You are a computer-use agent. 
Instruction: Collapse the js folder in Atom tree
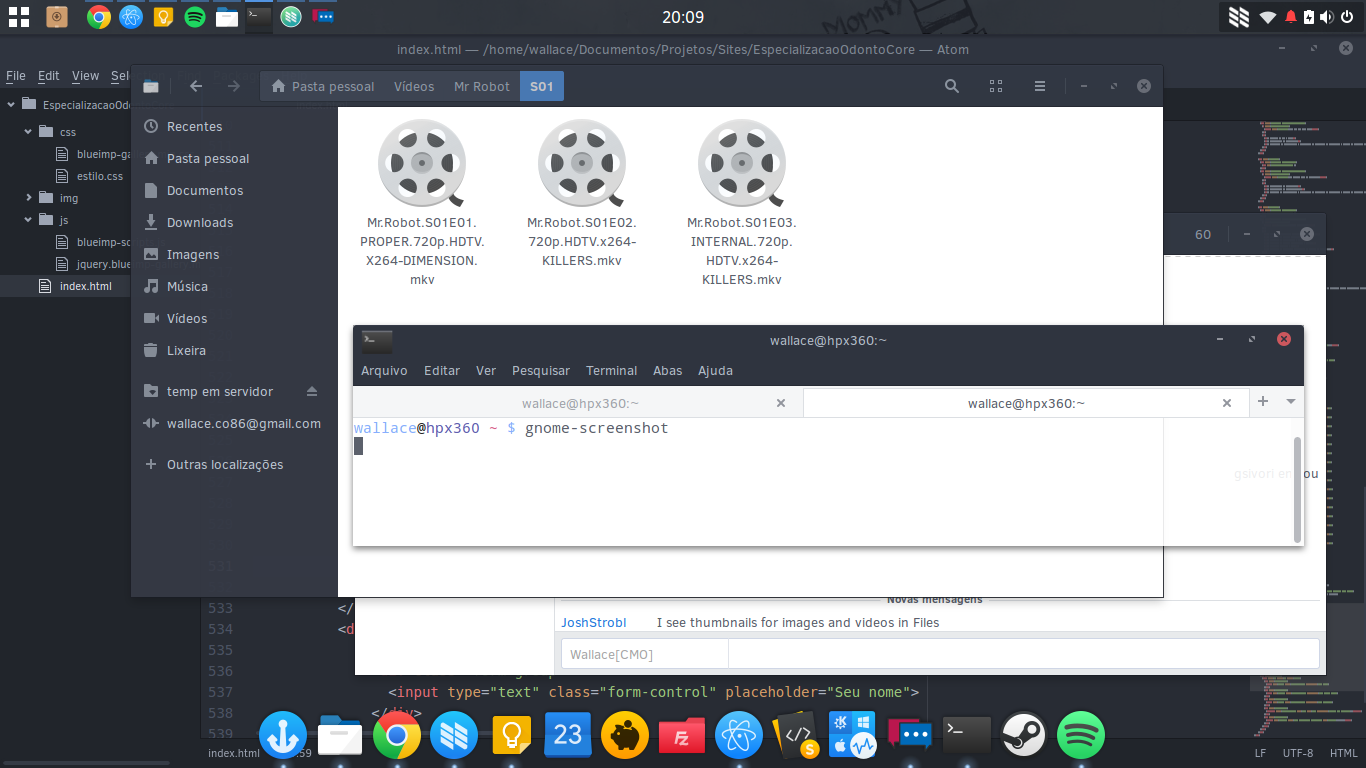pos(30,220)
